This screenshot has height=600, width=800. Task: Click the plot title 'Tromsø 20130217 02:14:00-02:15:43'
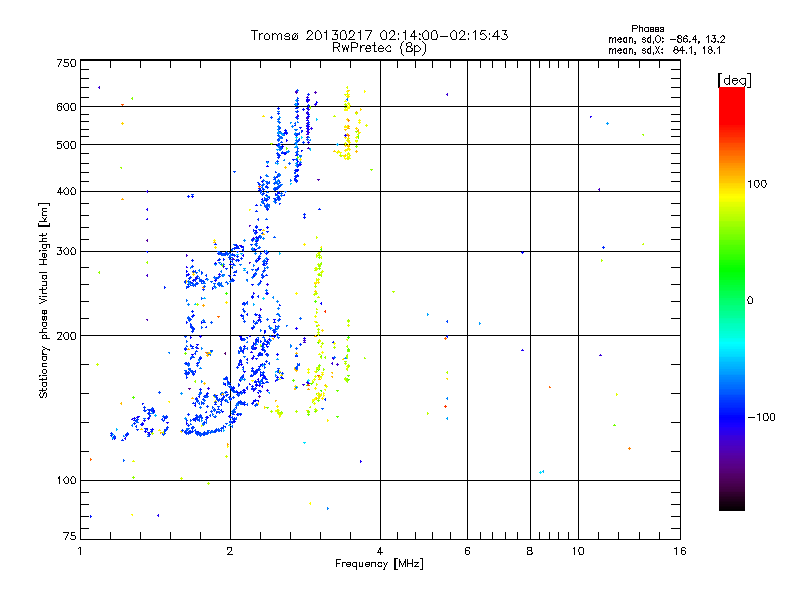coord(379,35)
